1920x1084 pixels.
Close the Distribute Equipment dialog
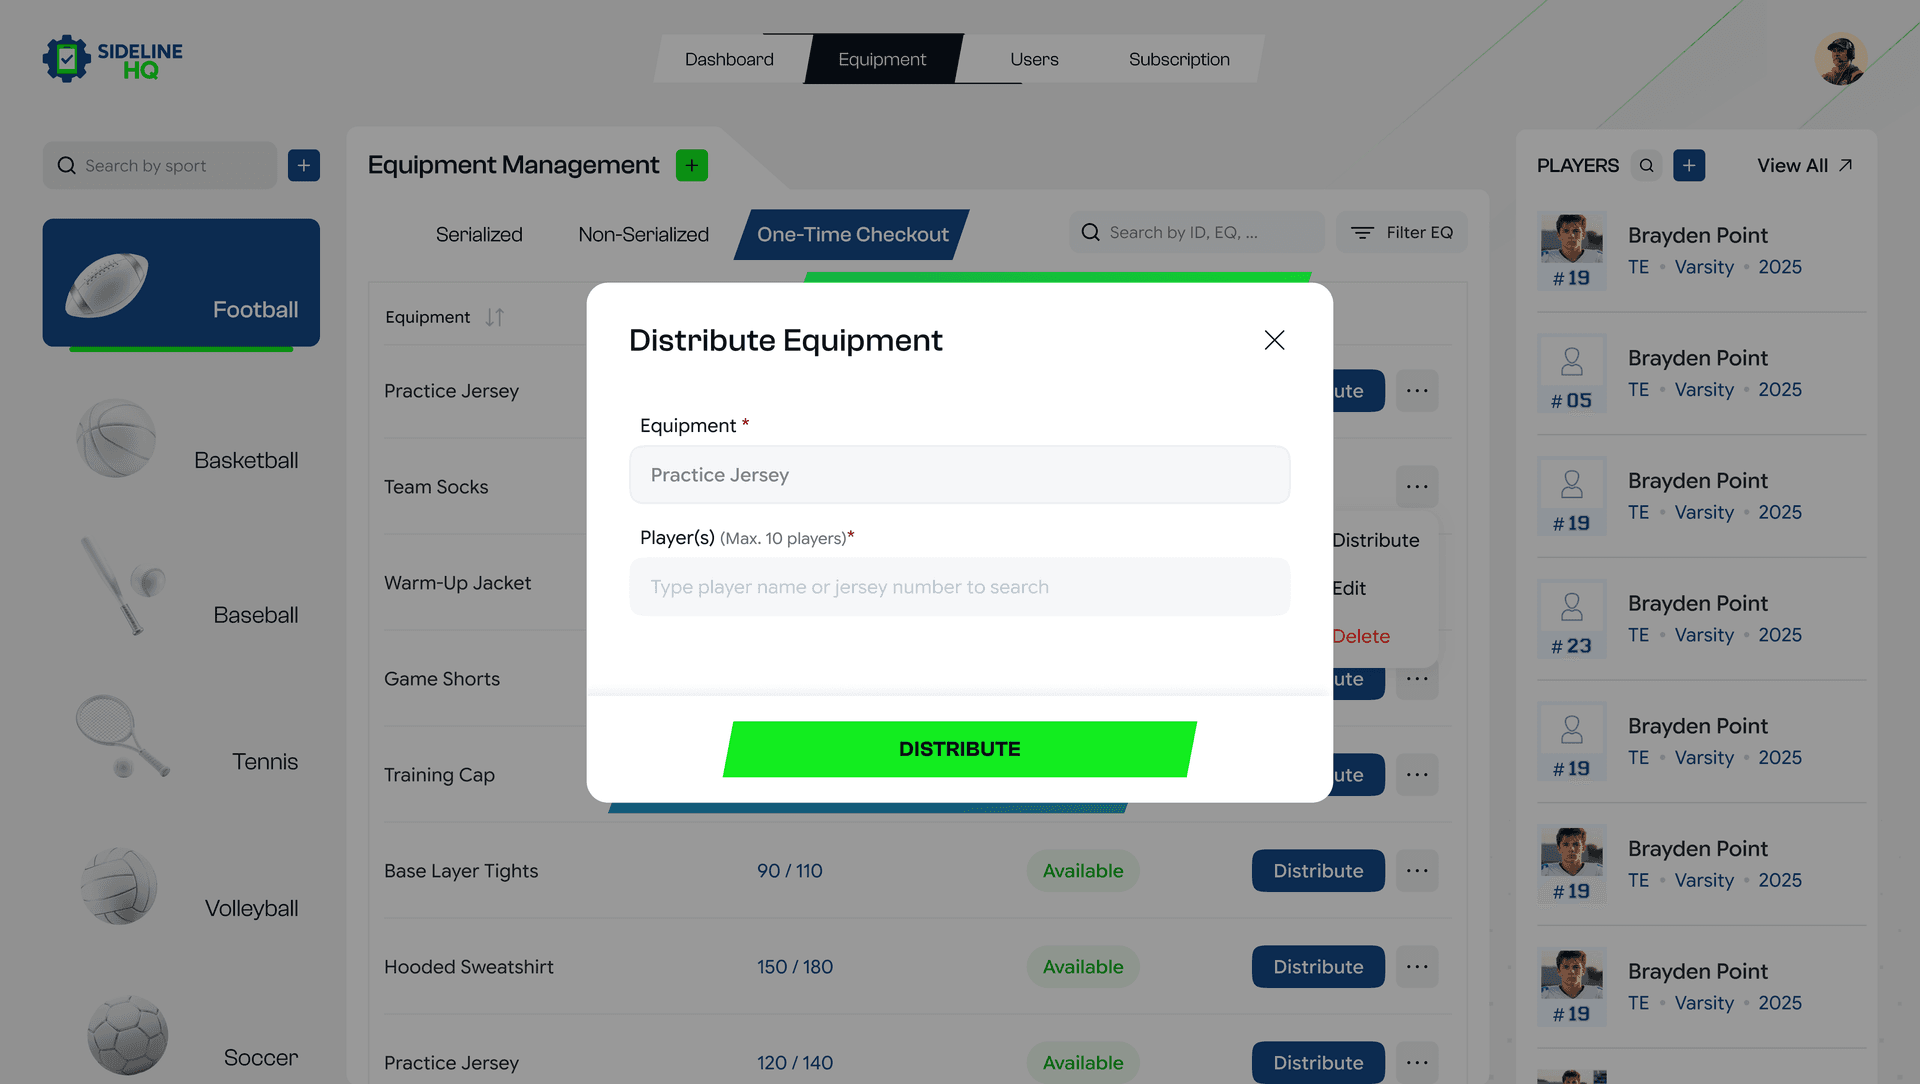[x=1274, y=340]
